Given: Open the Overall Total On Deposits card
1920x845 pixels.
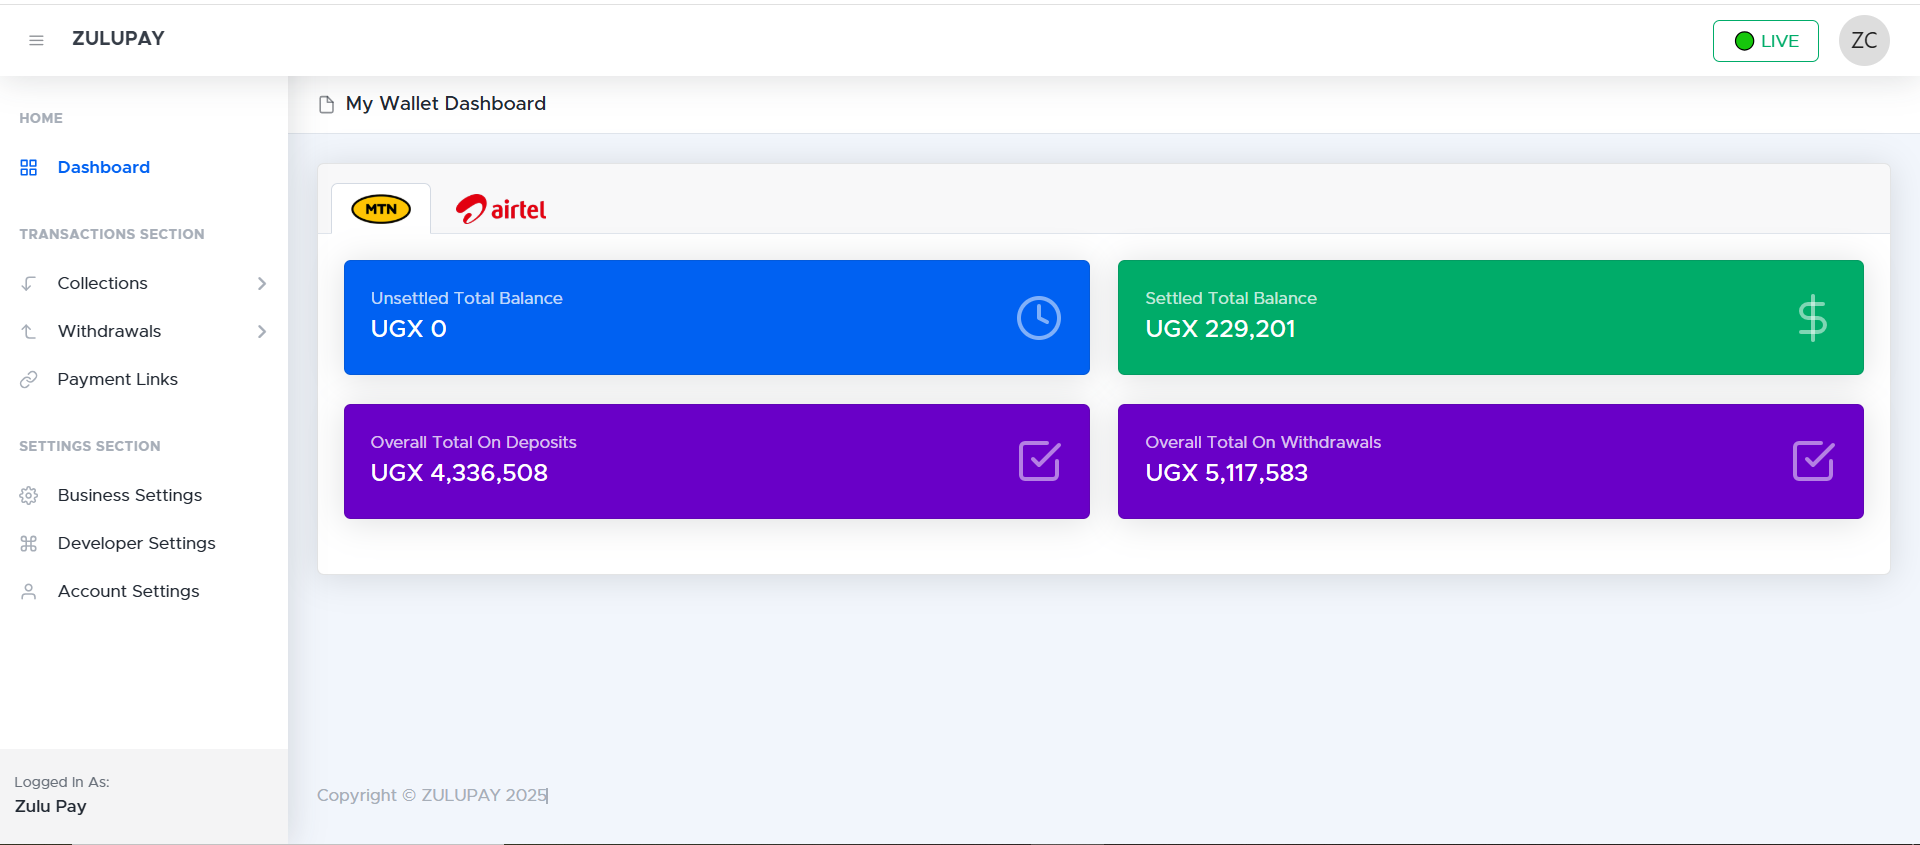Looking at the screenshot, I should pyautogui.click(x=717, y=461).
